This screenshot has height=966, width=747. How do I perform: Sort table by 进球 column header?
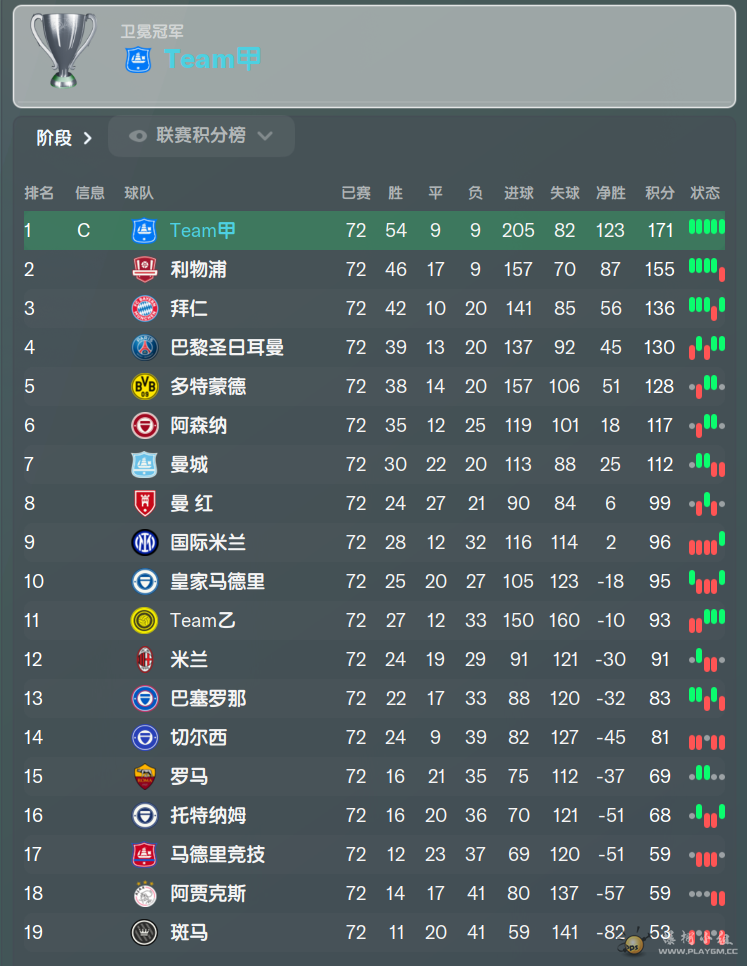[519, 193]
